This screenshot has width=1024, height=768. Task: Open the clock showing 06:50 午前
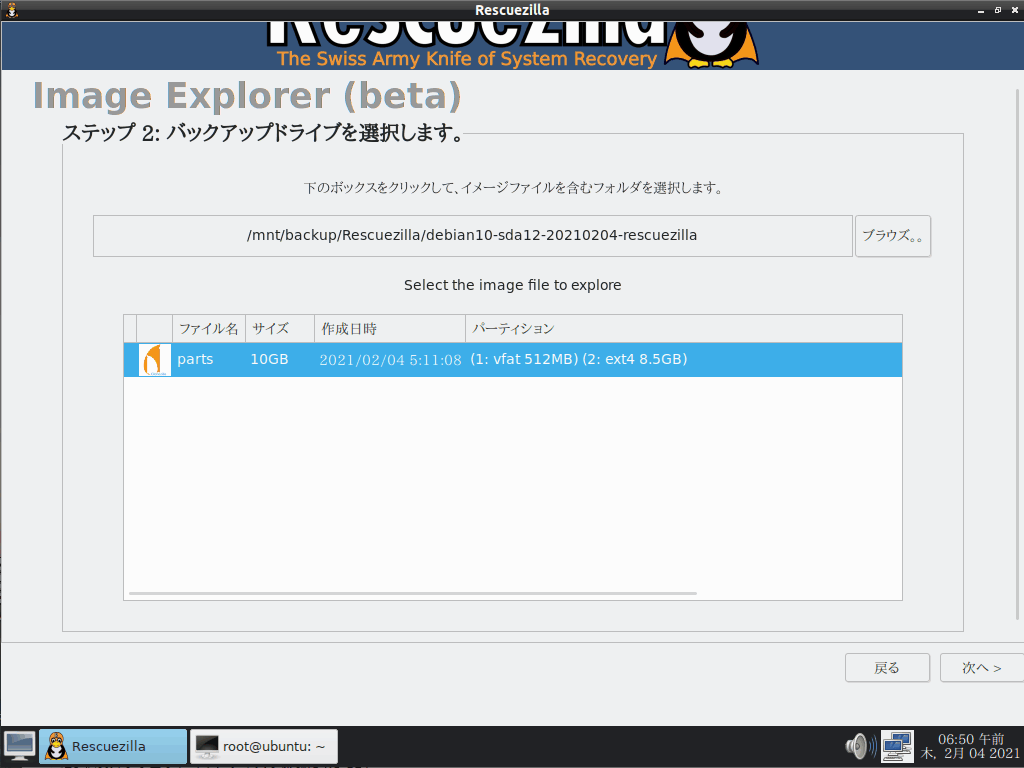click(970, 746)
